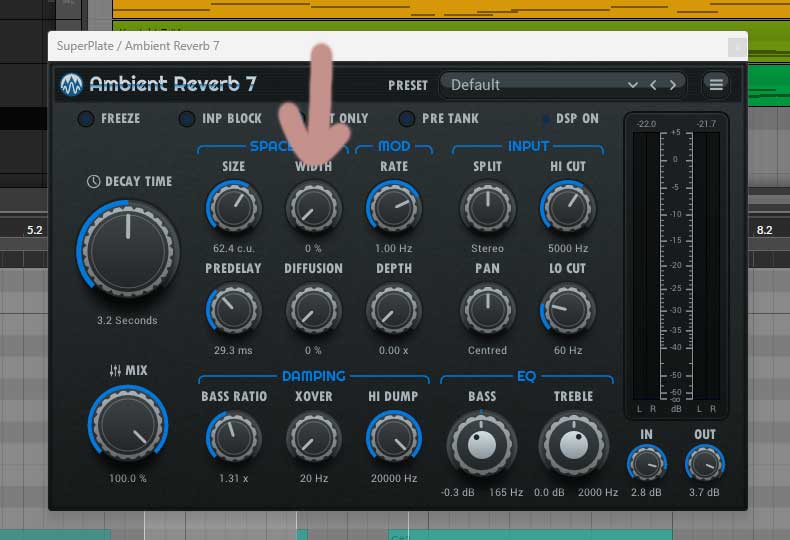Click the Hi Cut input knob

(568, 208)
